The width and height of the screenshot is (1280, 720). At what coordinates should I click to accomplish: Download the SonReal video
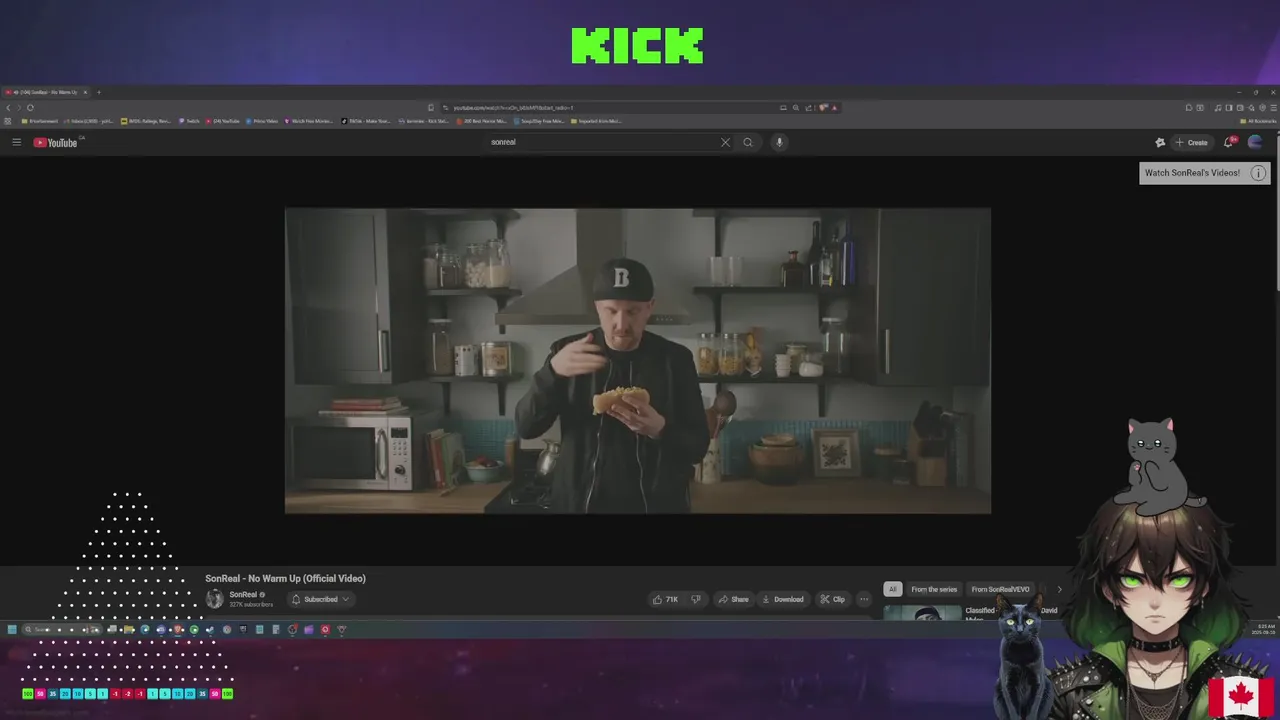[782, 599]
